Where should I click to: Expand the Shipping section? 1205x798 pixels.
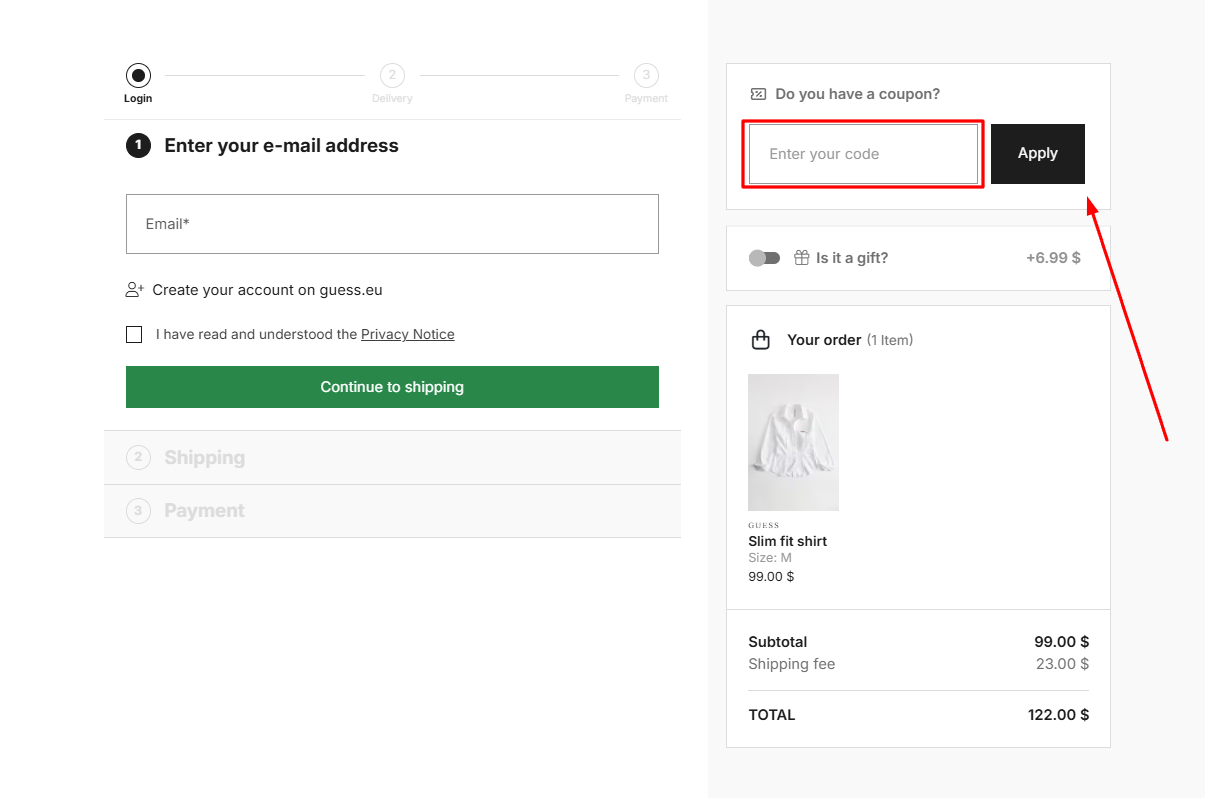click(392, 458)
